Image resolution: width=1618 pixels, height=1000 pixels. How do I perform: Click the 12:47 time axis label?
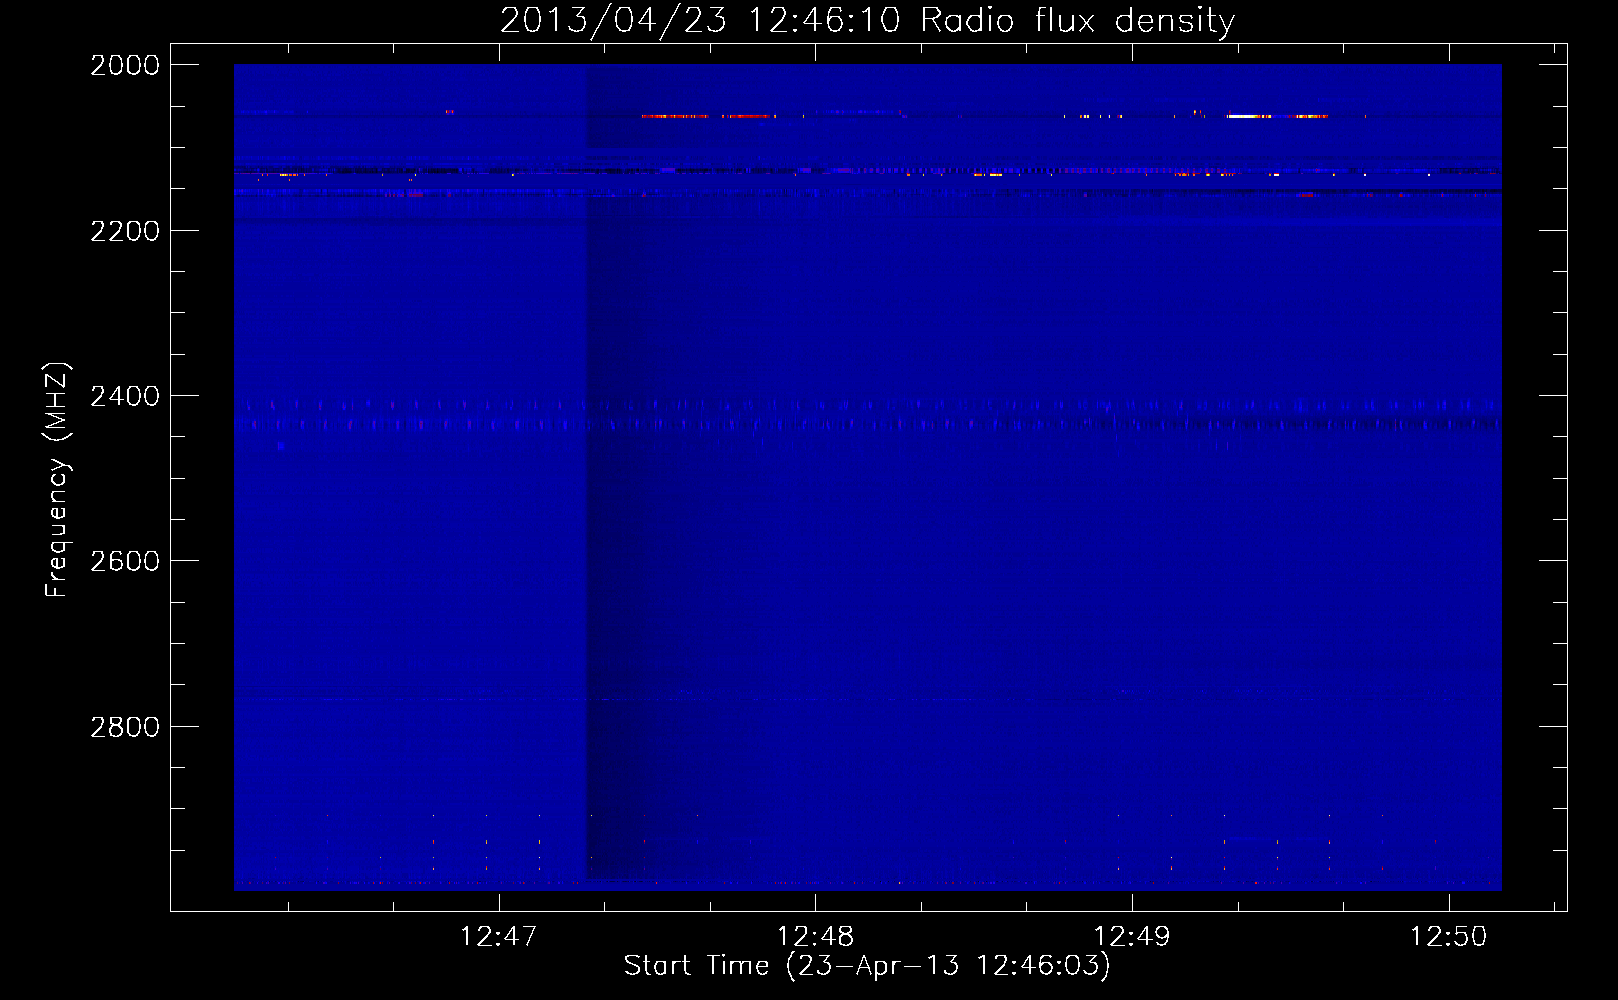pyautogui.click(x=498, y=936)
